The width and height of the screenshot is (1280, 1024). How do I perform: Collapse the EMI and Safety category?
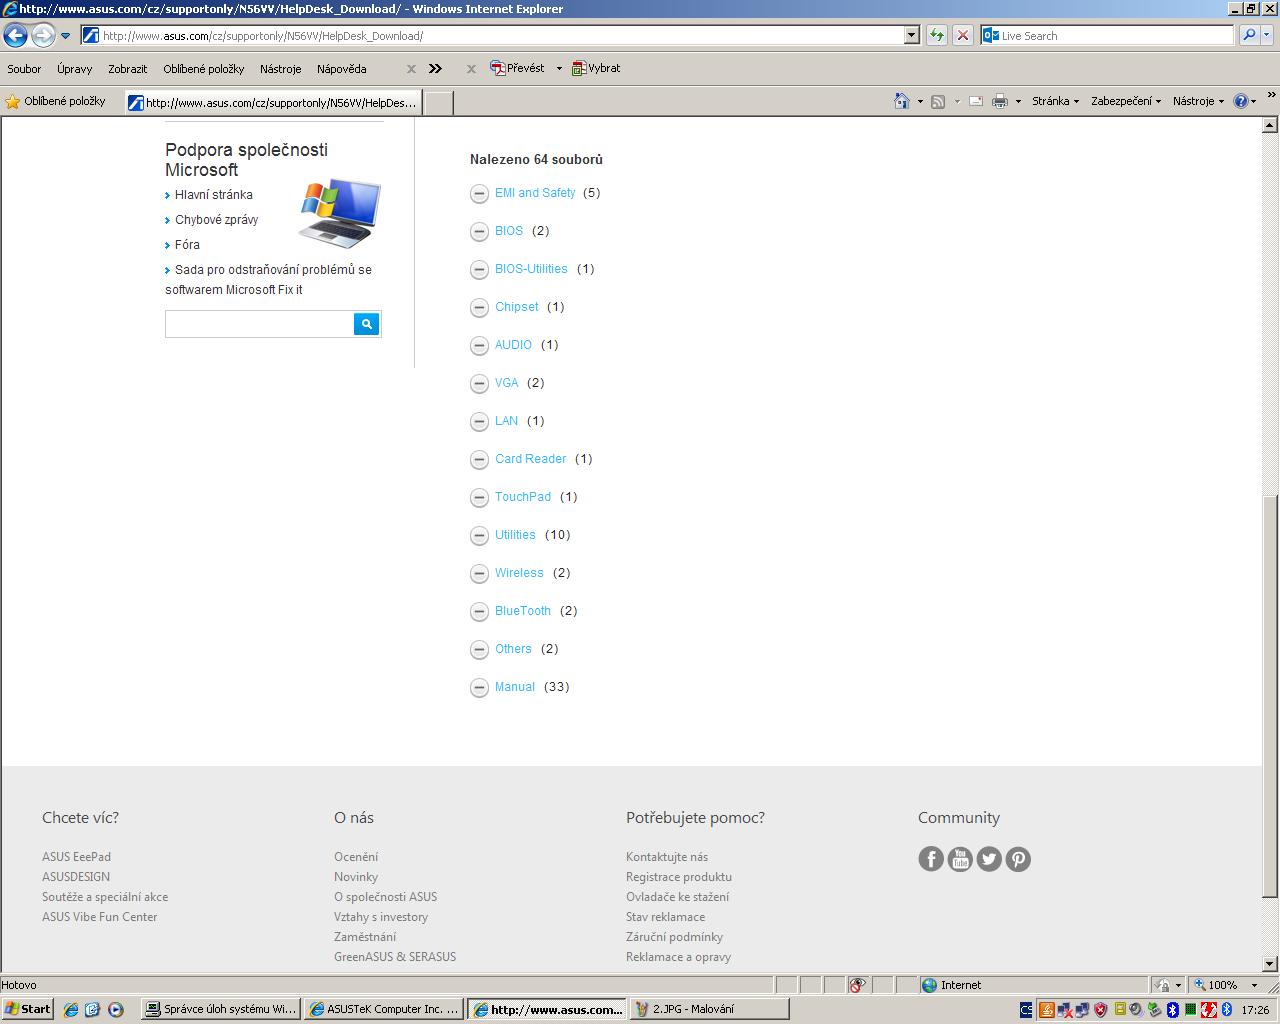click(479, 194)
